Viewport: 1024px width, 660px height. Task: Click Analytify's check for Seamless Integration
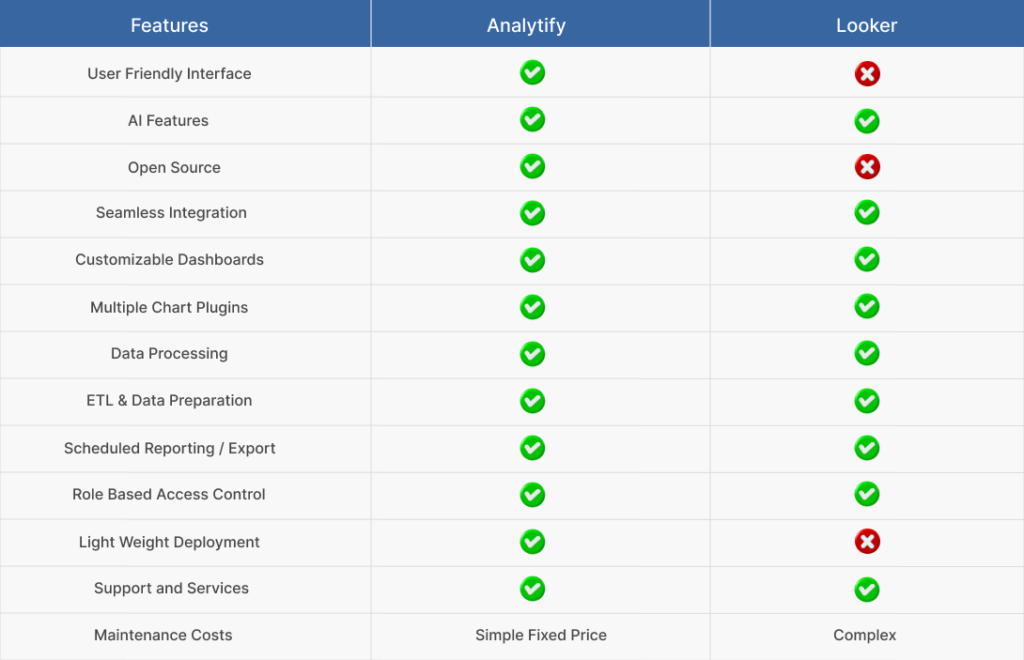coord(532,213)
